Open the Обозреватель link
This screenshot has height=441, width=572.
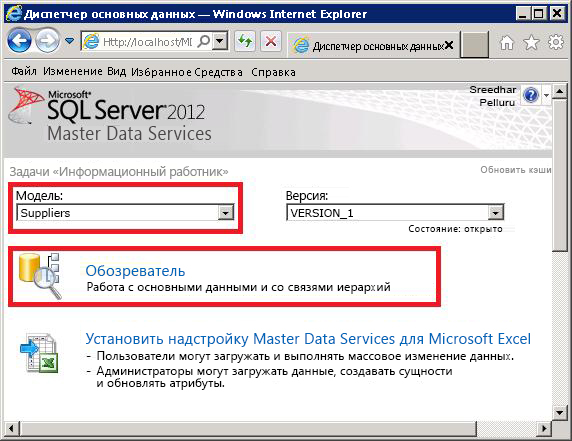[135, 271]
